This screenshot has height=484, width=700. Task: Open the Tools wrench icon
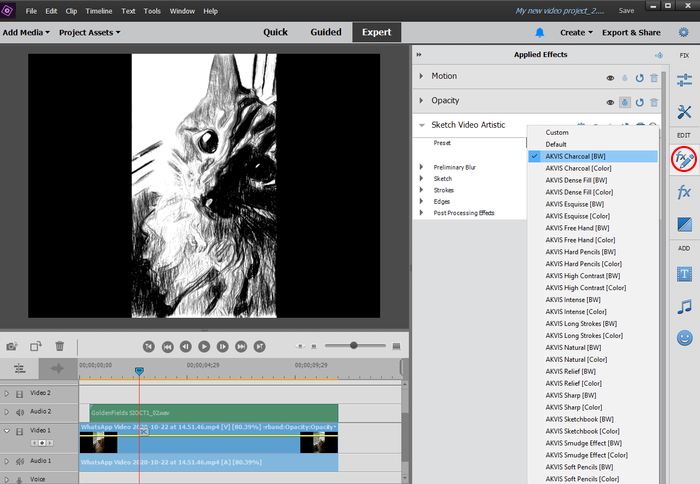684,111
